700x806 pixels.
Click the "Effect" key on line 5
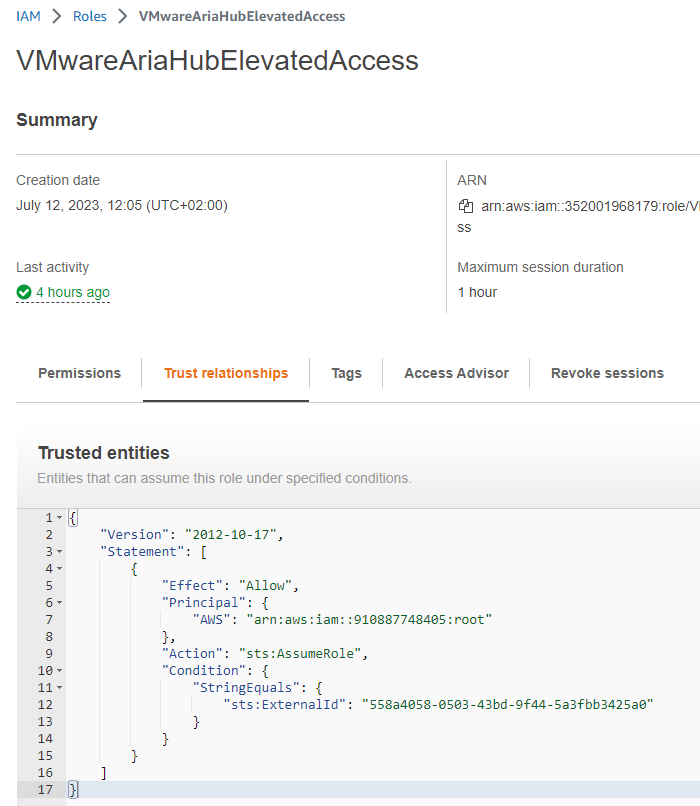point(192,585)
